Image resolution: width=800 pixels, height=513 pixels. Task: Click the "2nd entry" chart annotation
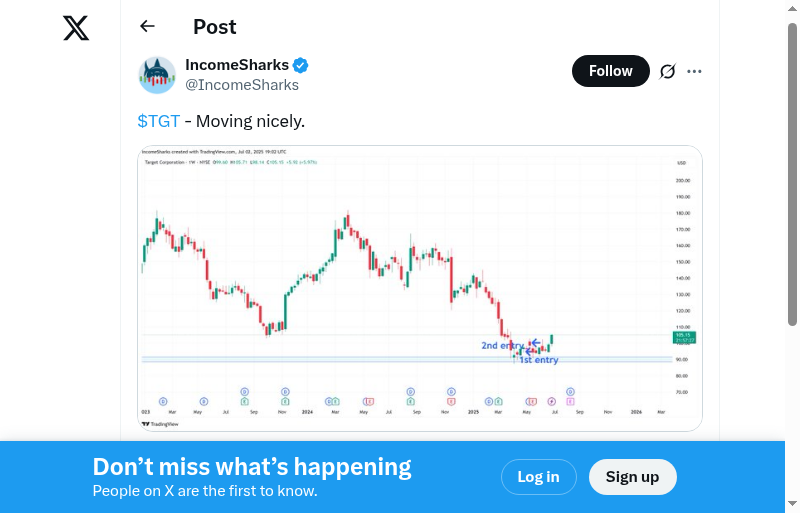coord(502,345)
